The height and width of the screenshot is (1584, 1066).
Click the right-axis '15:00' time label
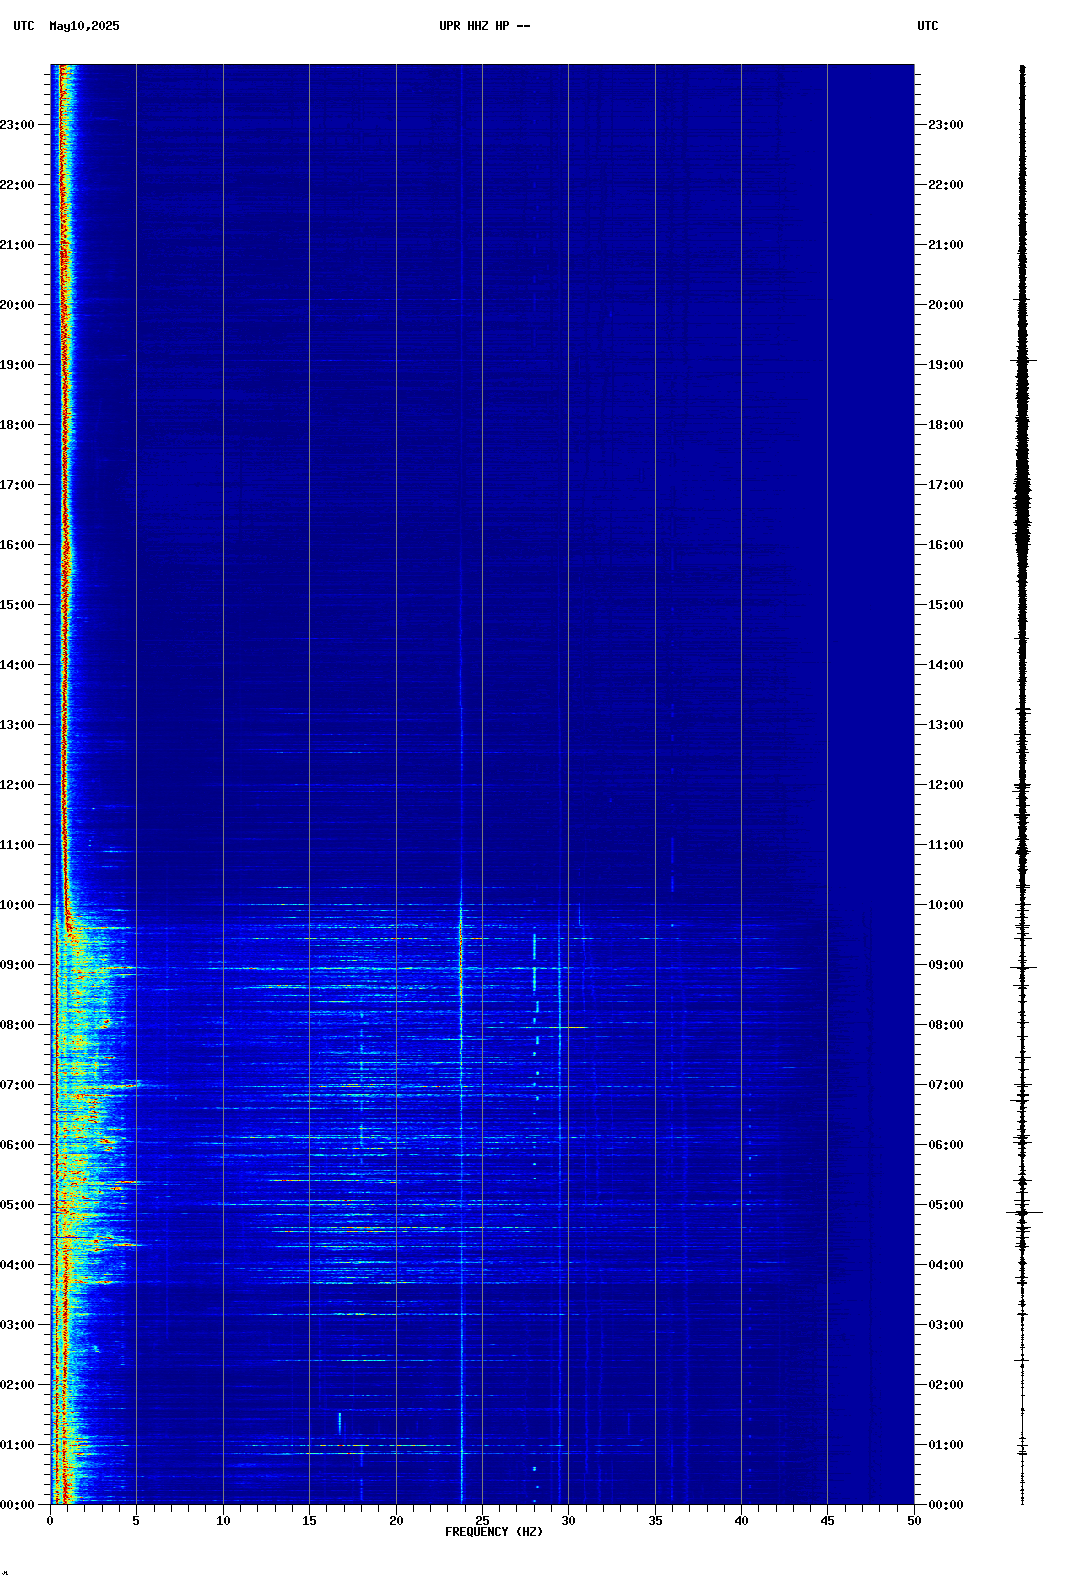946,605
